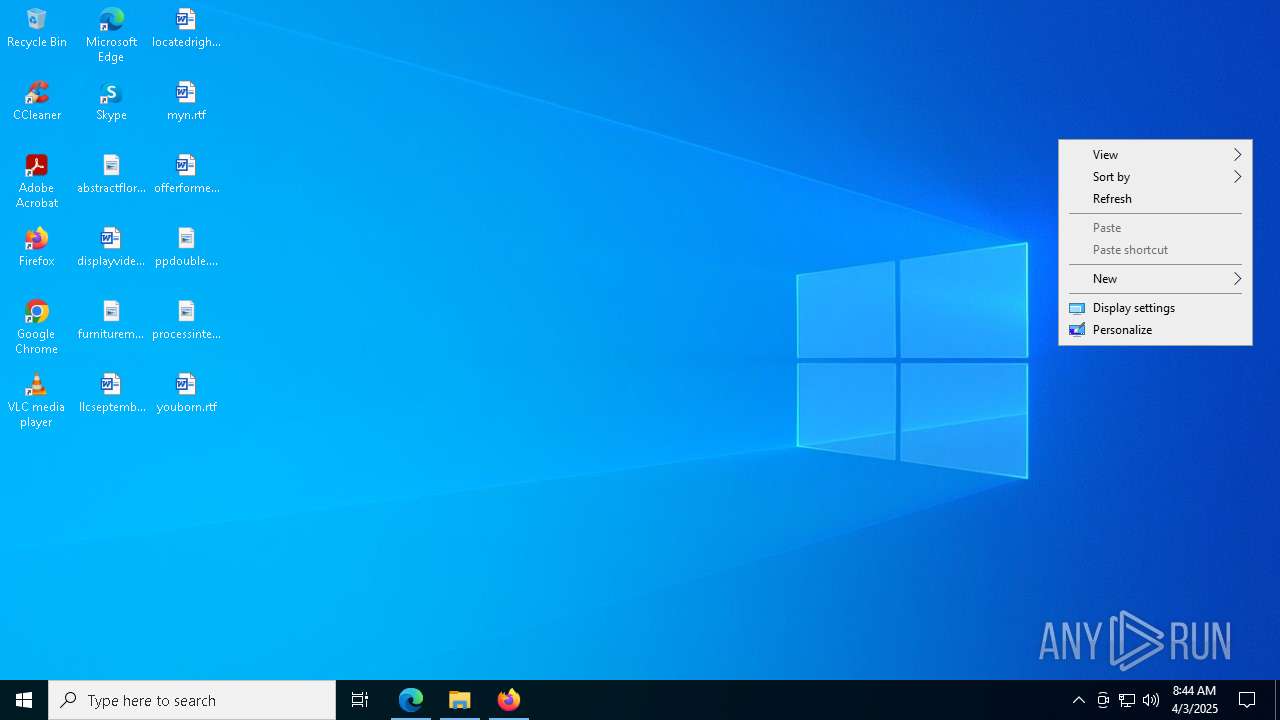Select the displayvide... document icon
This screenshot has width=1280, height=720.
click(x=111, y=247)
